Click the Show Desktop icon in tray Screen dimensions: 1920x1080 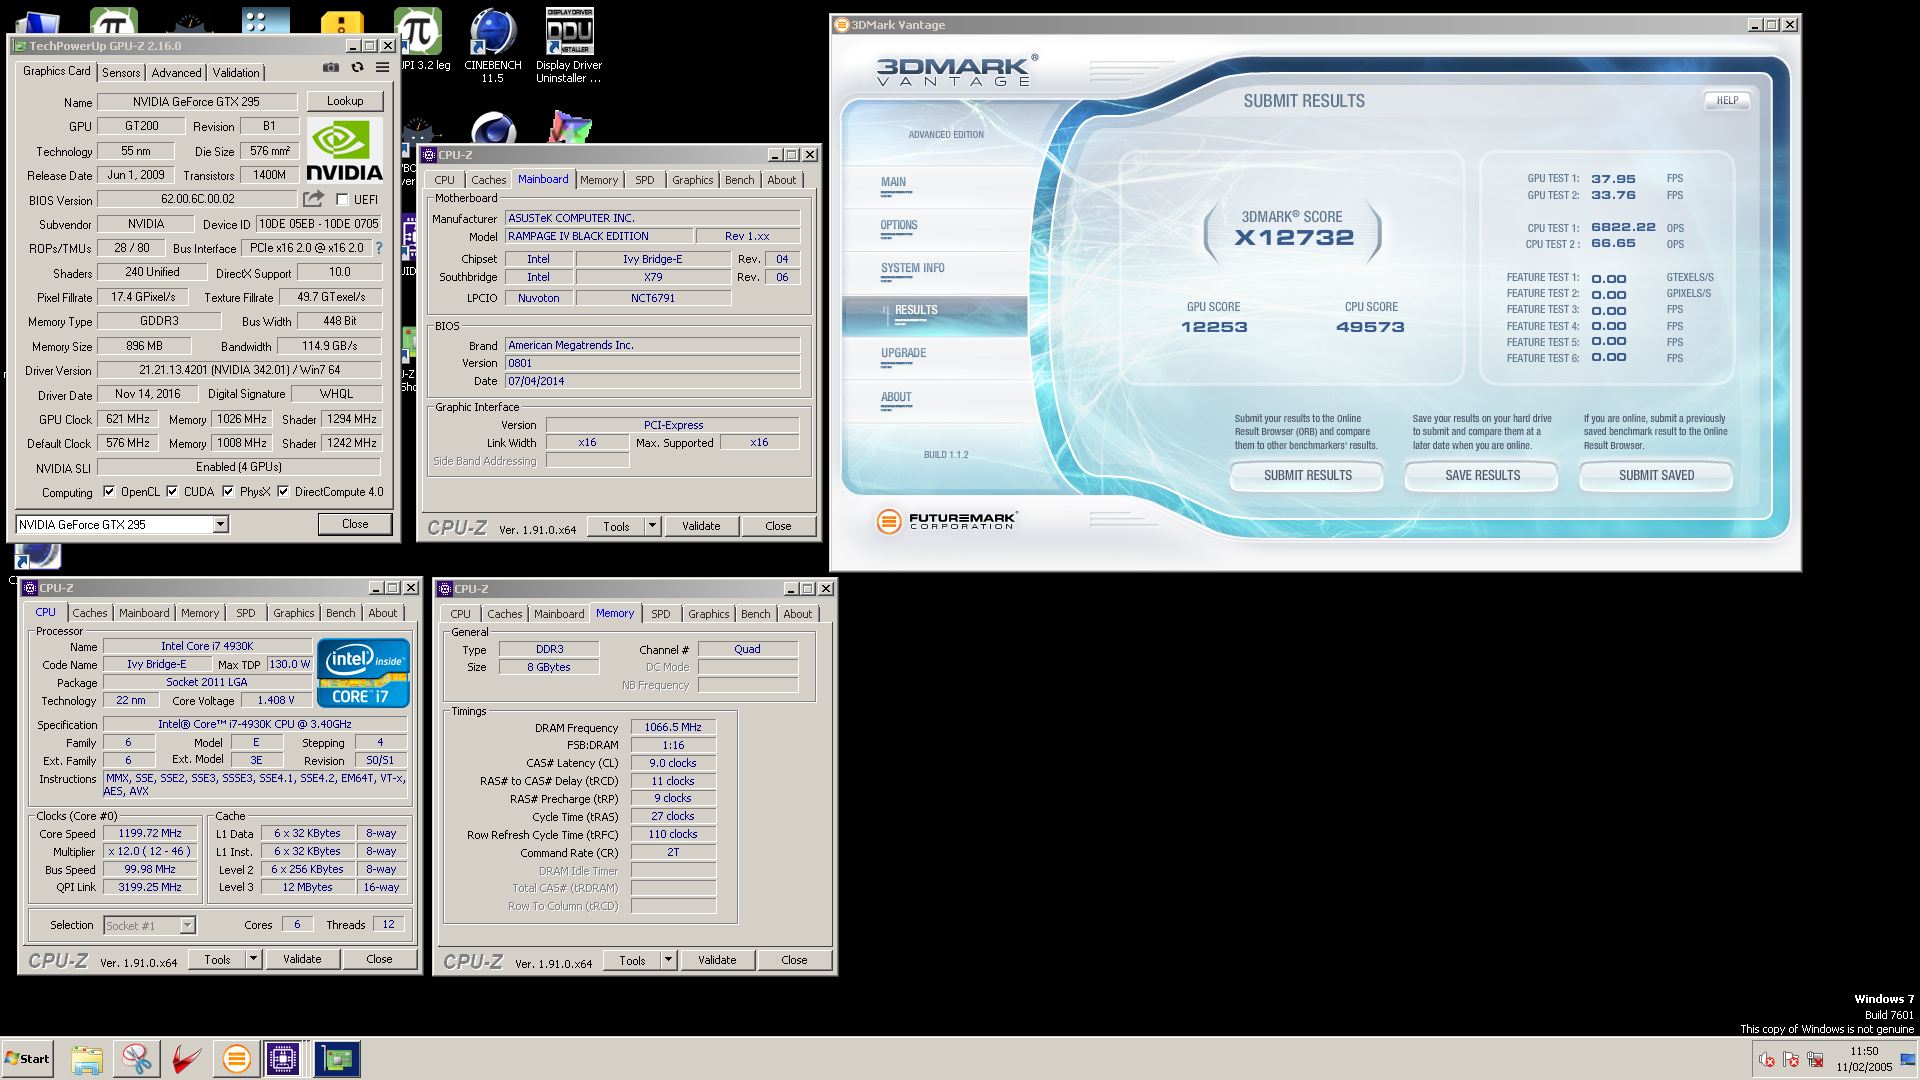coord(1906,1060)
